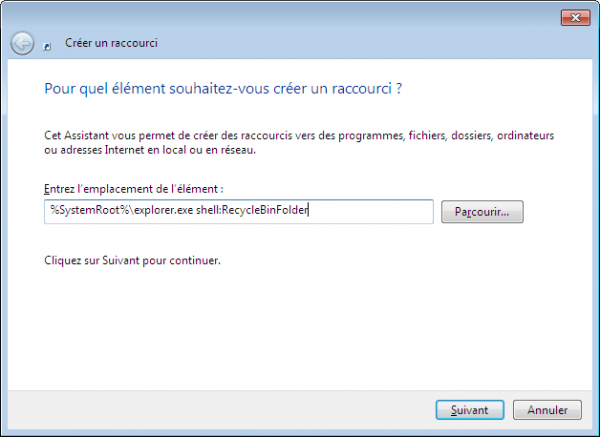Click the explorer.exe text in the location field
The width and height of the screenshot is (600, 437).
click(x=164, y=210)
